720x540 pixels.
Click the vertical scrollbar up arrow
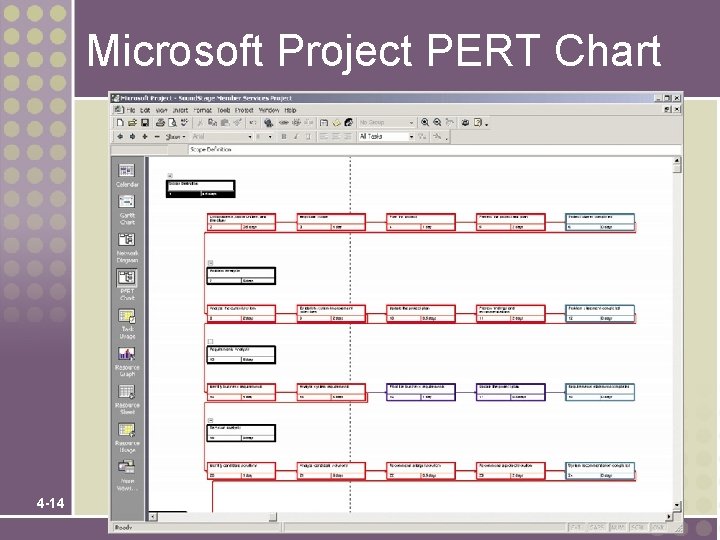676,161
